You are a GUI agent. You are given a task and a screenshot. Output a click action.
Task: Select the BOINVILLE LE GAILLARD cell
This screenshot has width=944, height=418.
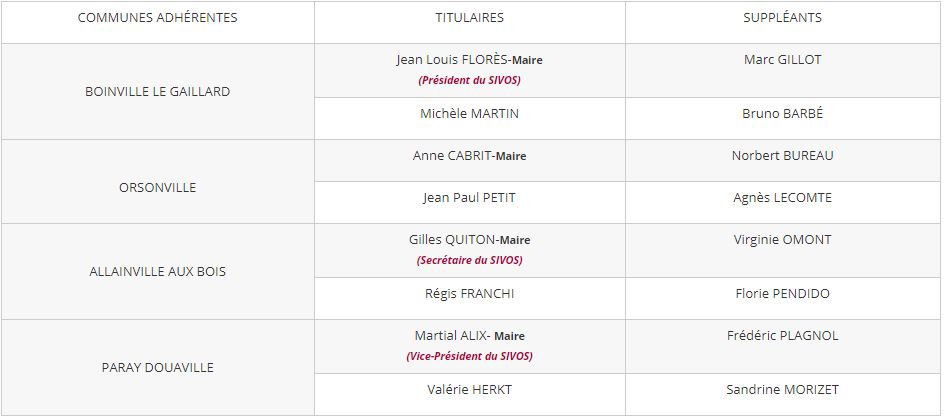pos(157,91)
